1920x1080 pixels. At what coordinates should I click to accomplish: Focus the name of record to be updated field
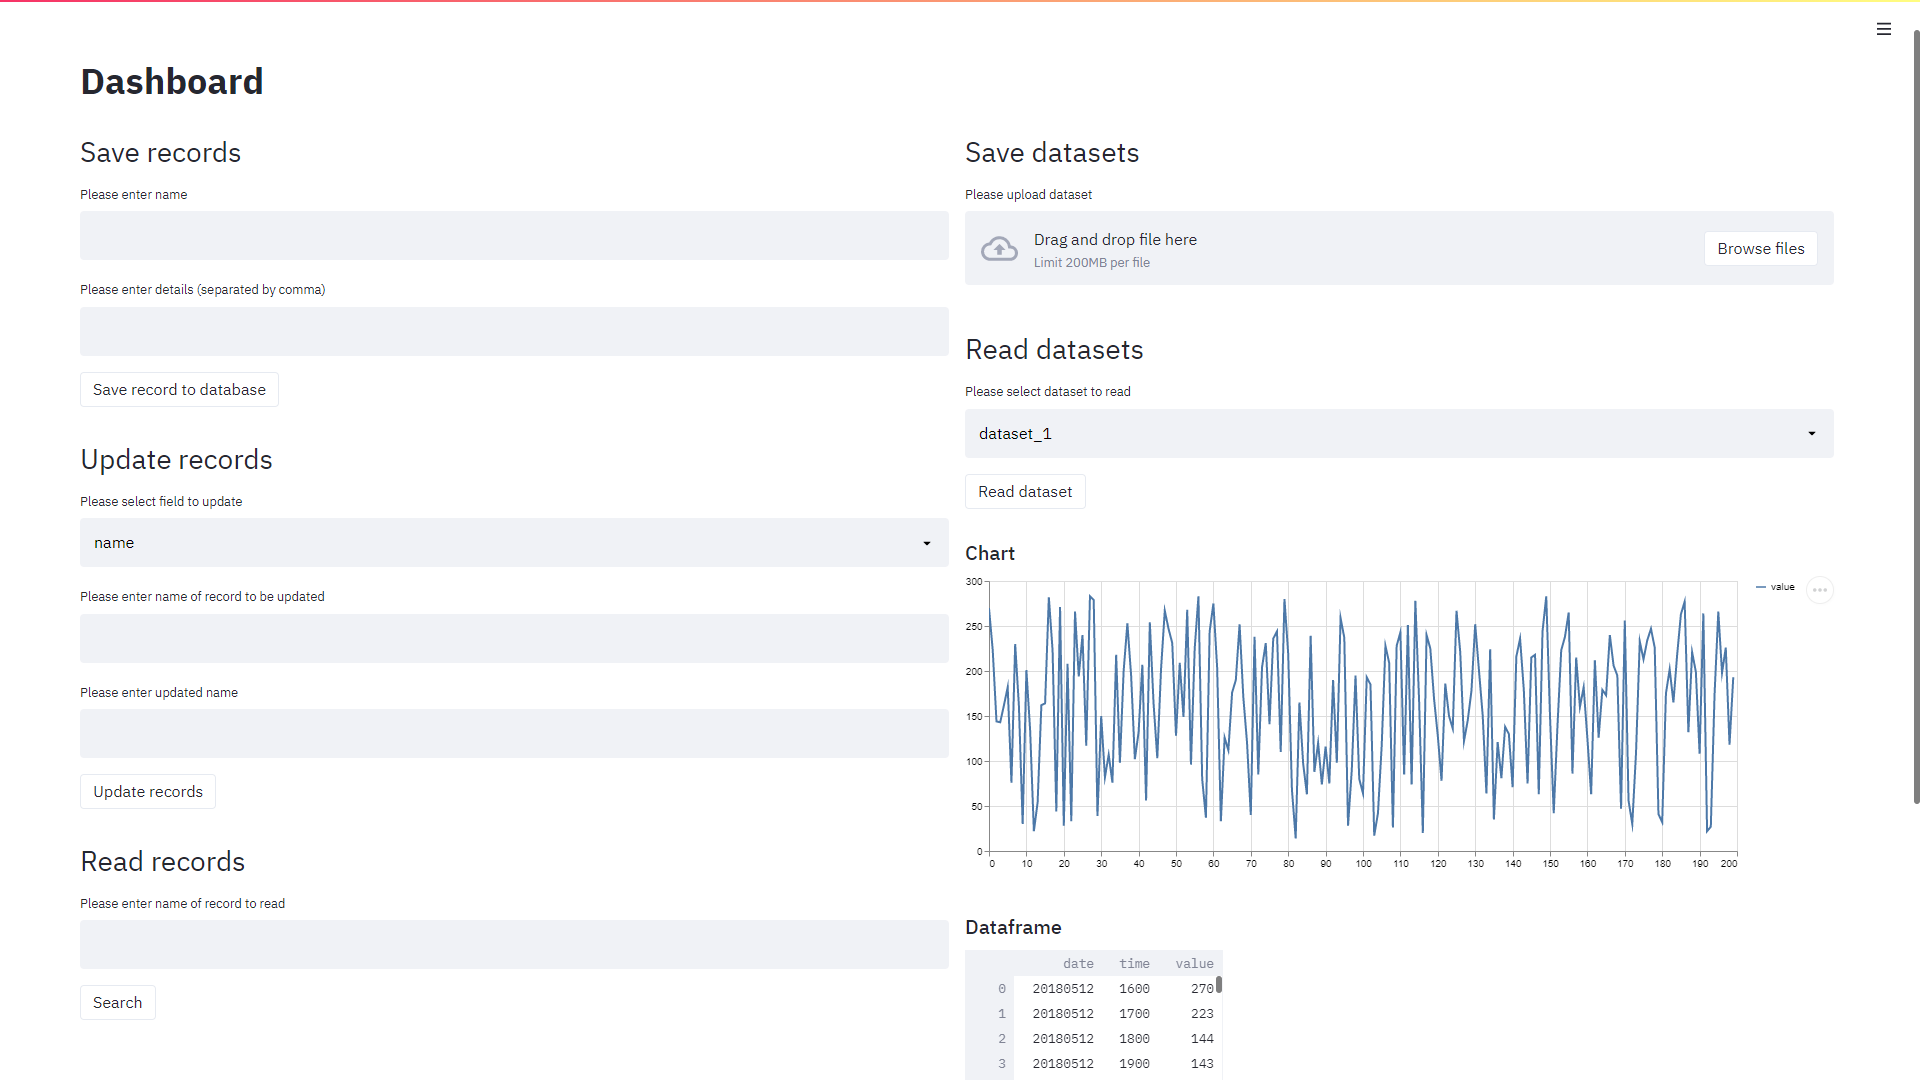tap(514, 639)
